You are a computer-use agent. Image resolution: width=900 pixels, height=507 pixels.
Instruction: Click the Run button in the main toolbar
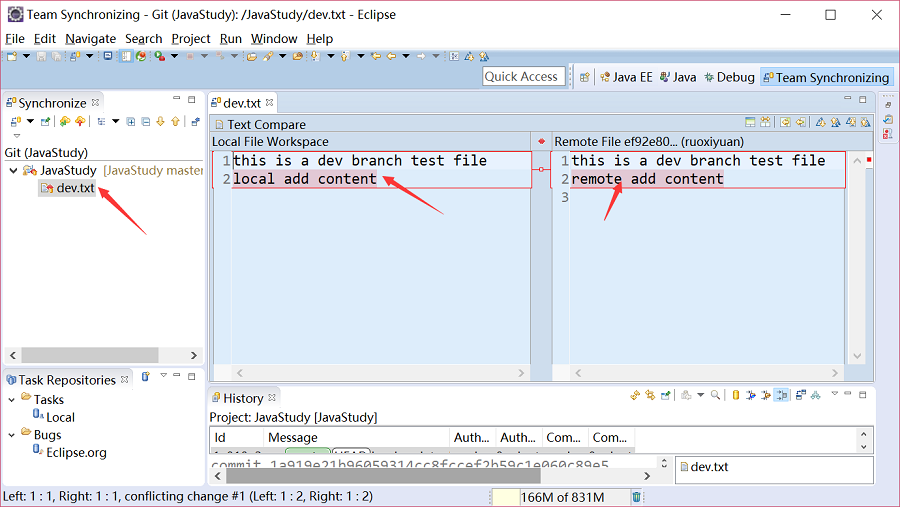coord(160,56)
